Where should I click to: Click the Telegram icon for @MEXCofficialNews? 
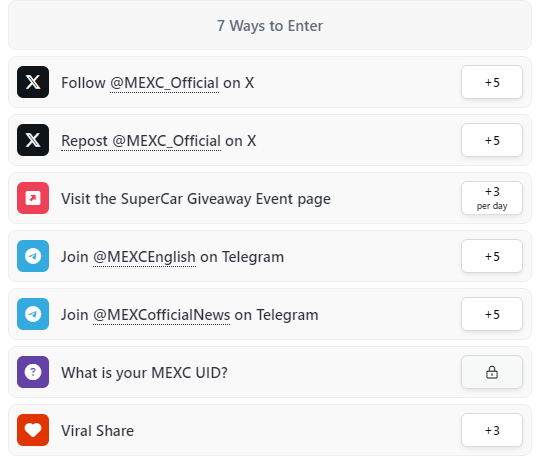33,314
